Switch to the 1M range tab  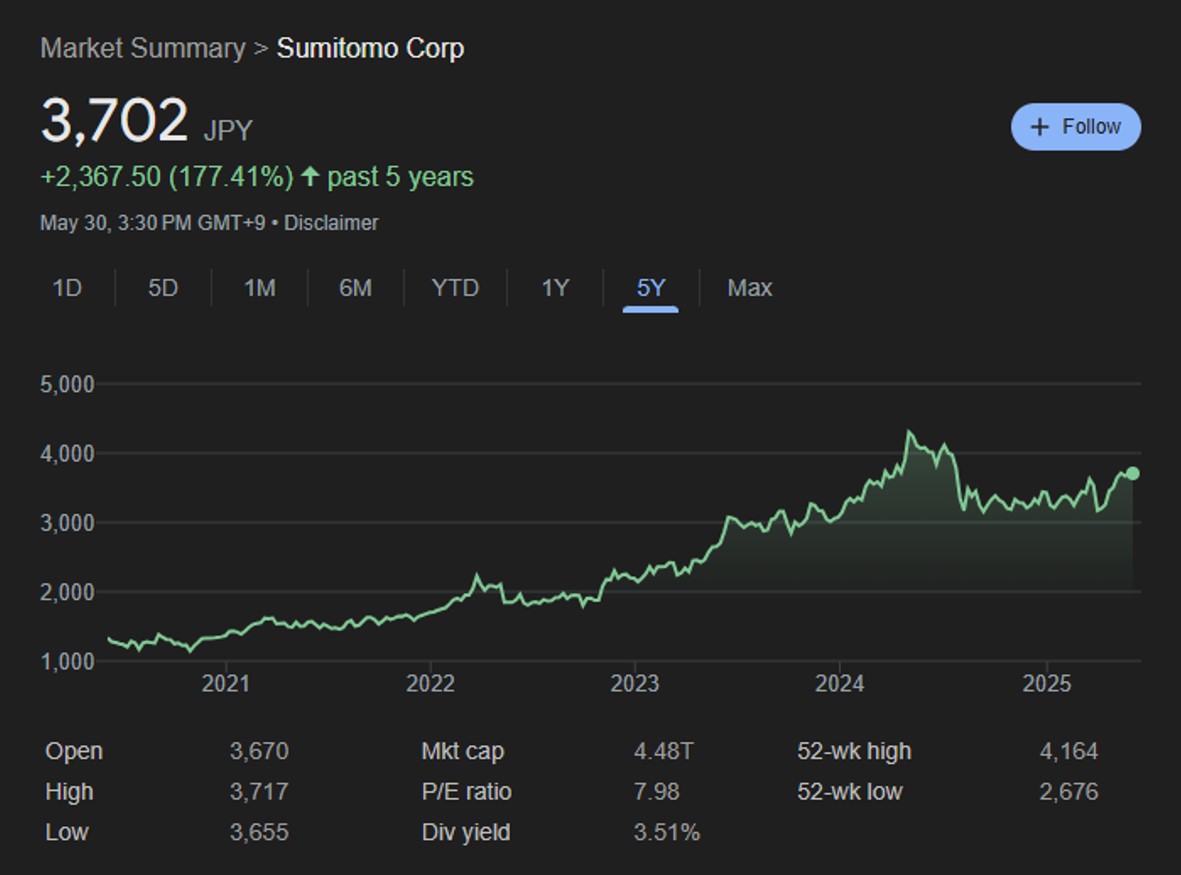[x=260, y=288]
